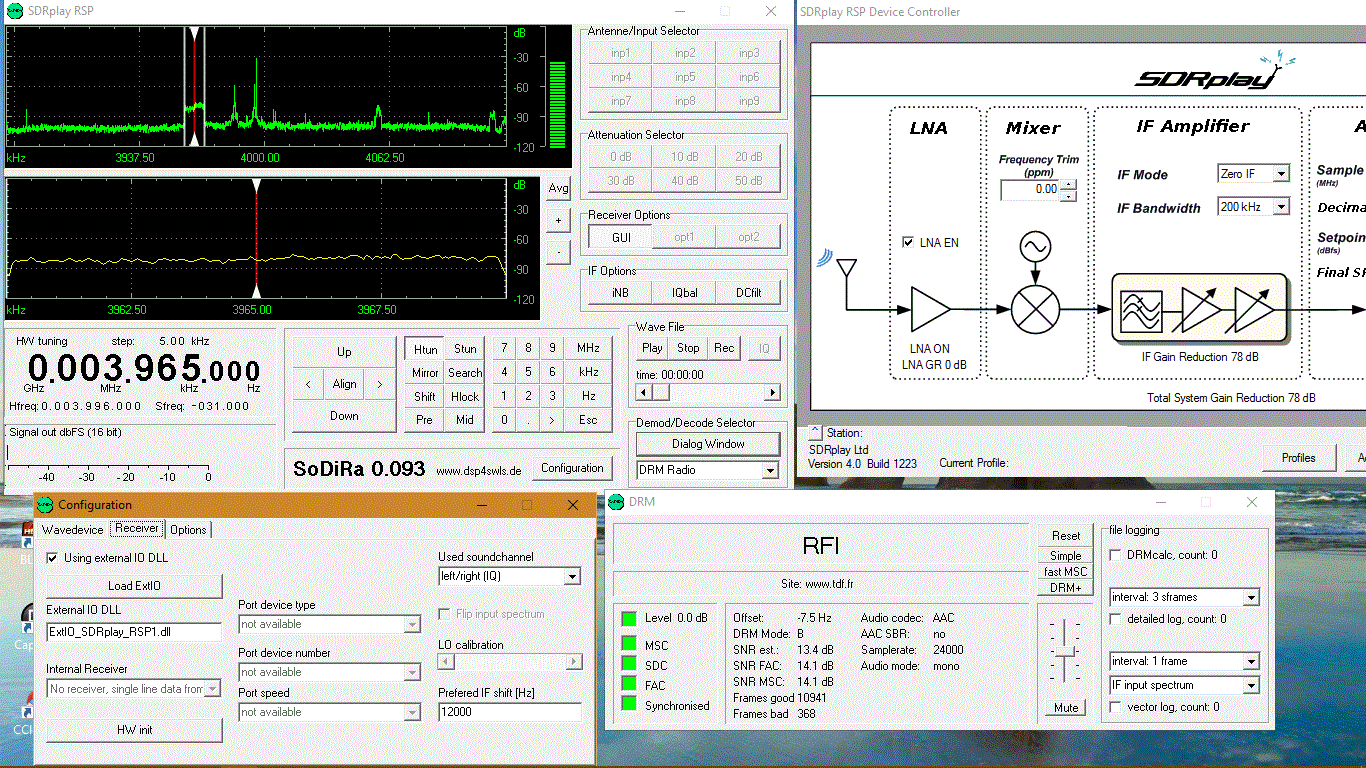Image resolution: width=1366 pixels, height=768 pixels.
Task: Click the green Level indicator in DRM
Action: point(628,618)
